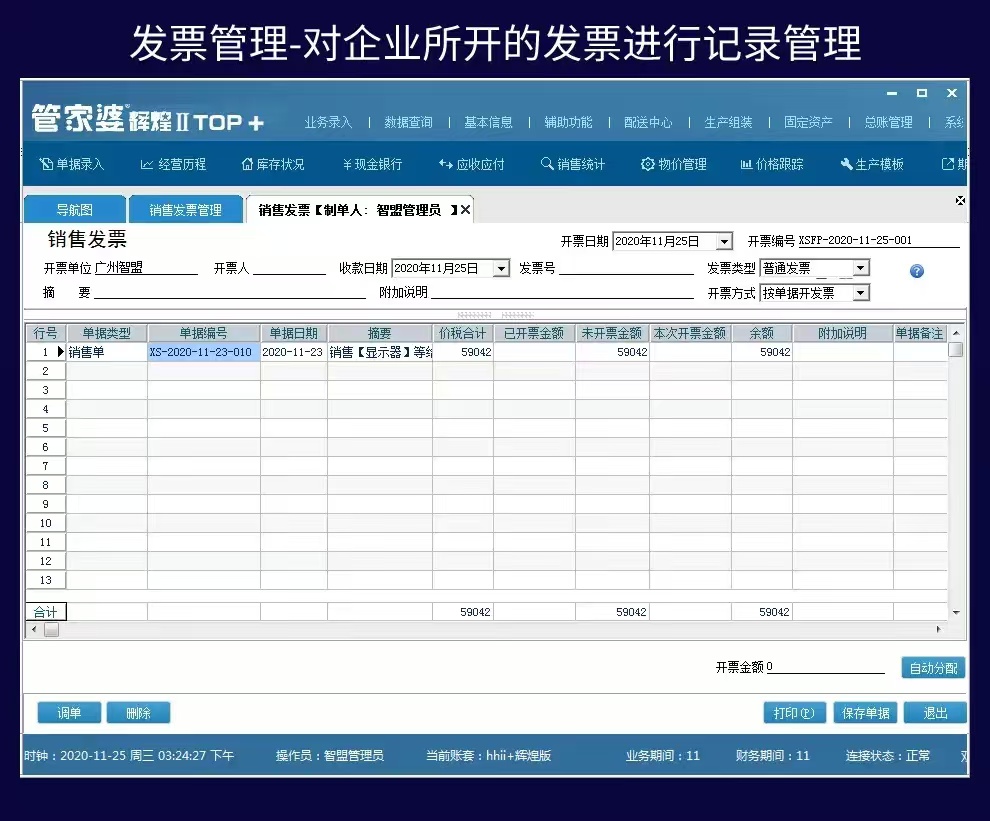Click the horizontal scrollbar thumb
This screenshot has height=821, width=990.
[52, 630]
